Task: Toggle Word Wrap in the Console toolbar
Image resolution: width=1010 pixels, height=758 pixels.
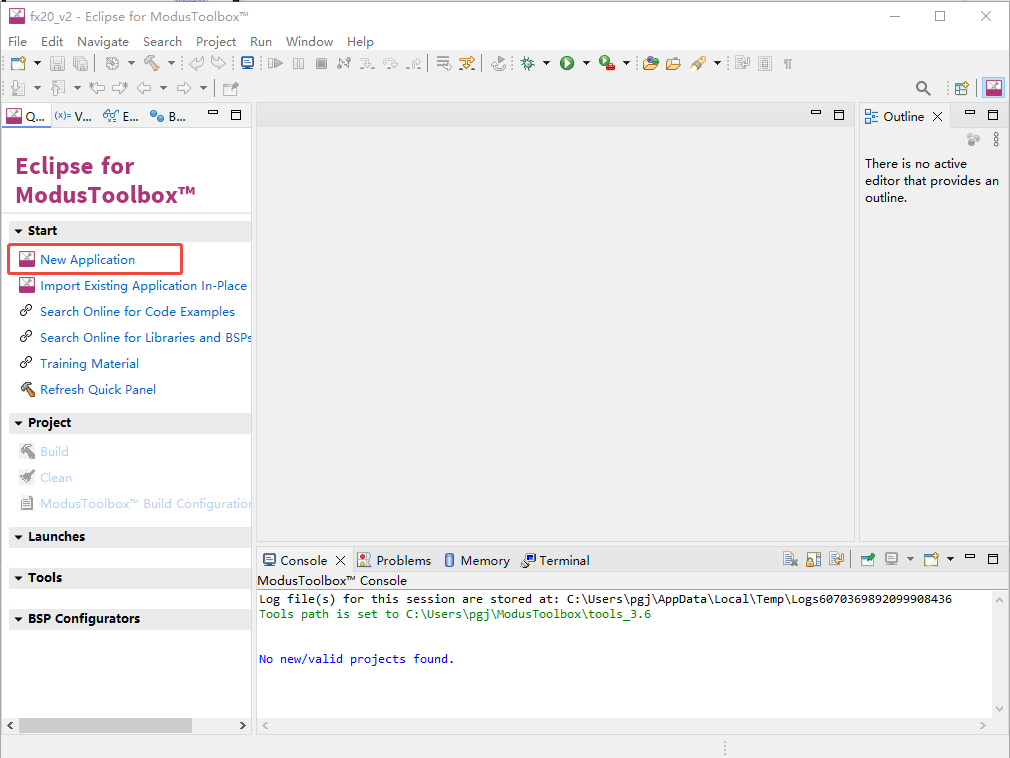Action: [x=837, y=559]
